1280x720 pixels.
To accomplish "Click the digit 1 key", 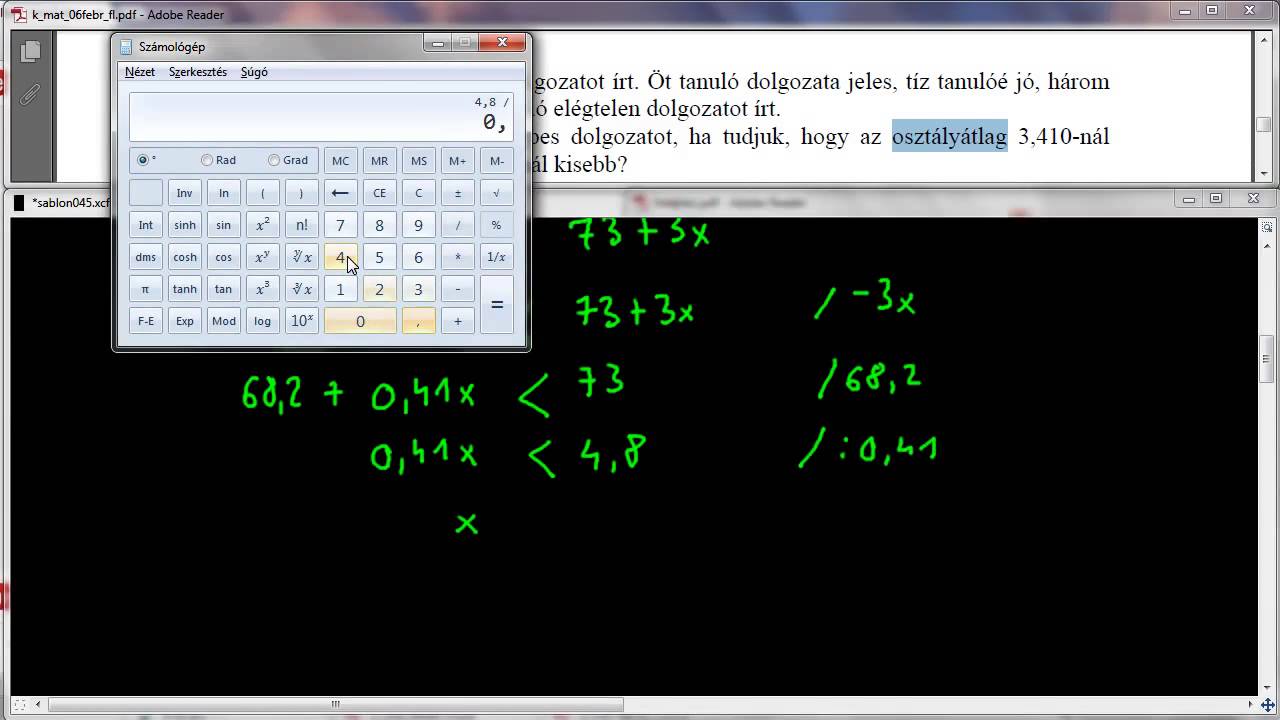I will [x=340, y=289].
